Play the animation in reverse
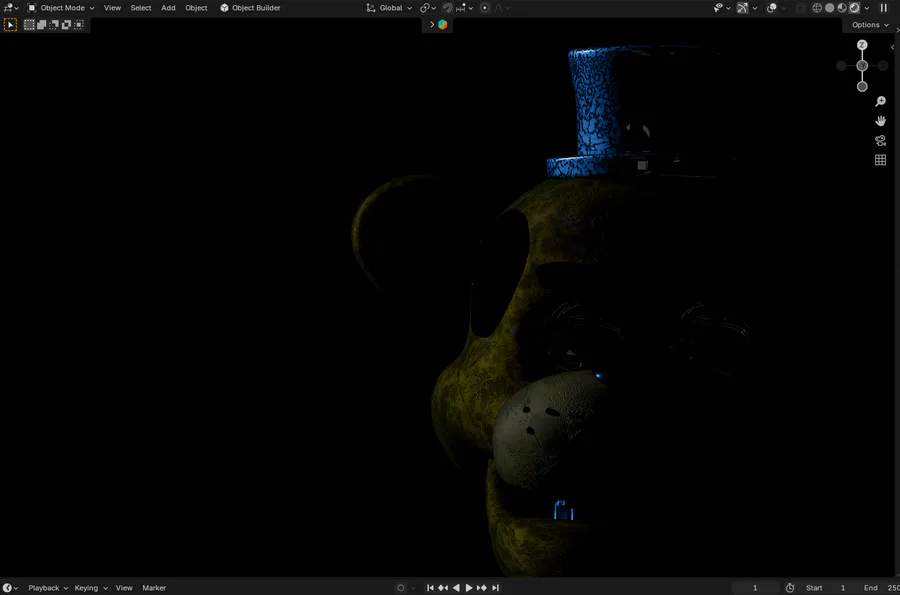 pos(456,588)
